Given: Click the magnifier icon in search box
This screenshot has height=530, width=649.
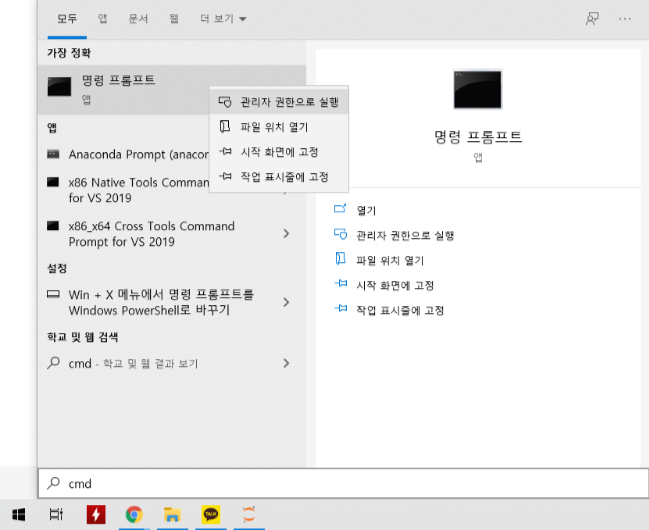Looking at the screenshot, I should coord(53,483).
